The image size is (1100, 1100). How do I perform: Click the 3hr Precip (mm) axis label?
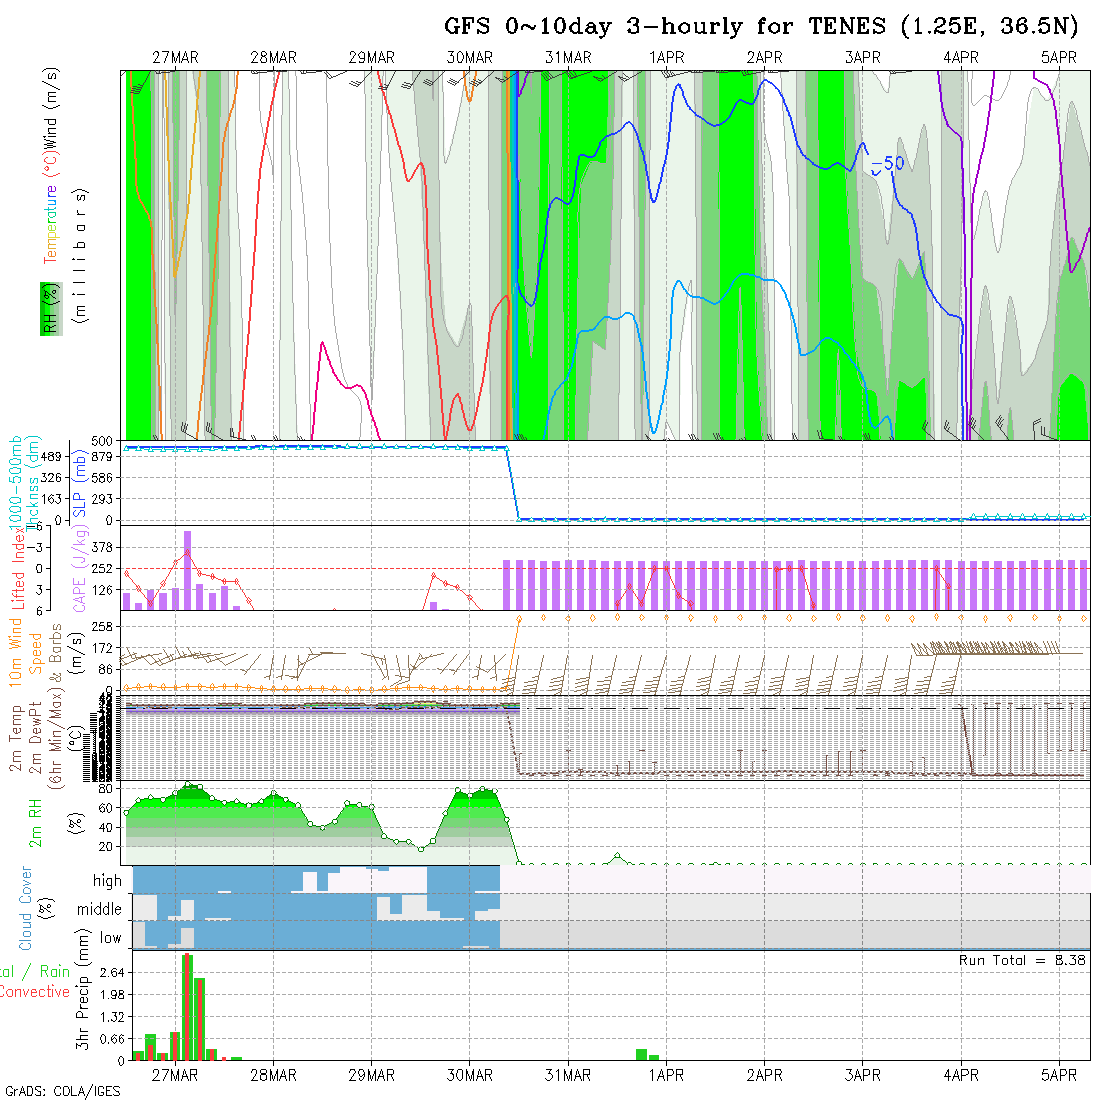(84, 1005)
